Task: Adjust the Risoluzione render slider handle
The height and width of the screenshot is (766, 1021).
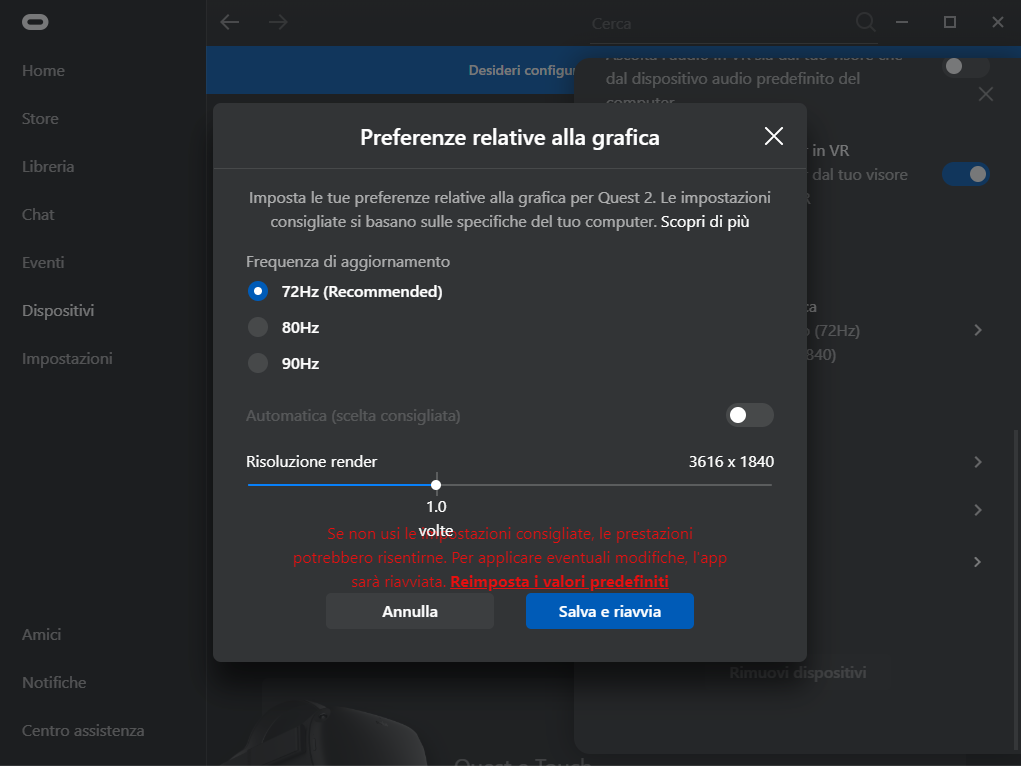Action: point(436,485)
